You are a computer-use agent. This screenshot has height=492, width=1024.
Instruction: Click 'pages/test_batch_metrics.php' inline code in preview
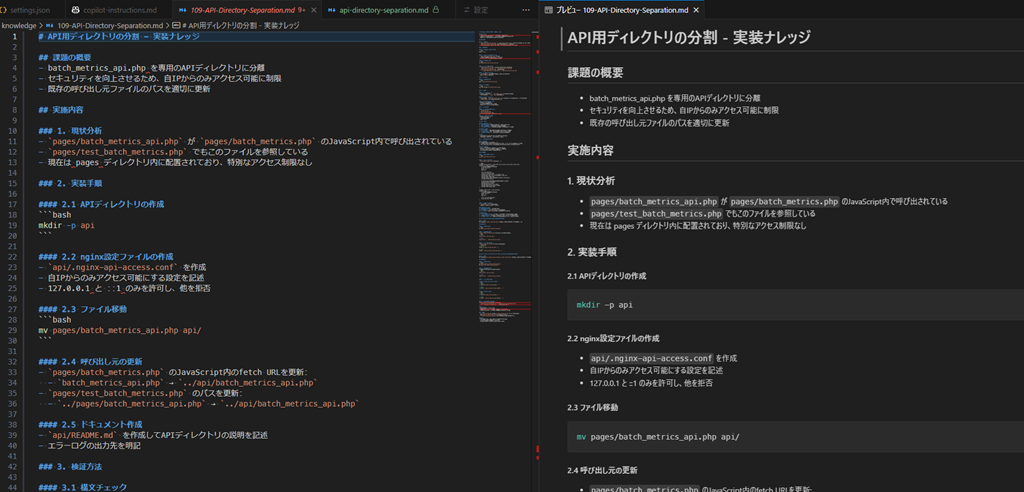click(x=656, y=213)
